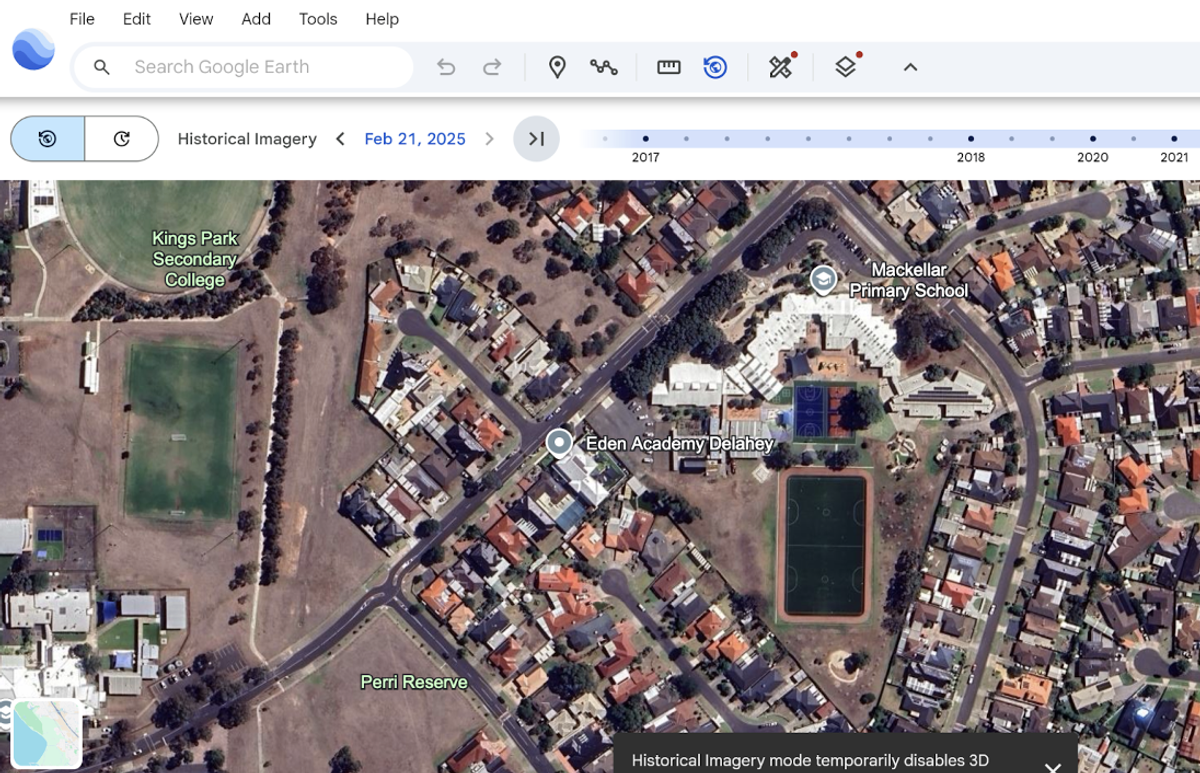Click the redo arrow icon
The height and width of the screenshot is (773, 1200).
pyautogui.click(x=492, y=67)
